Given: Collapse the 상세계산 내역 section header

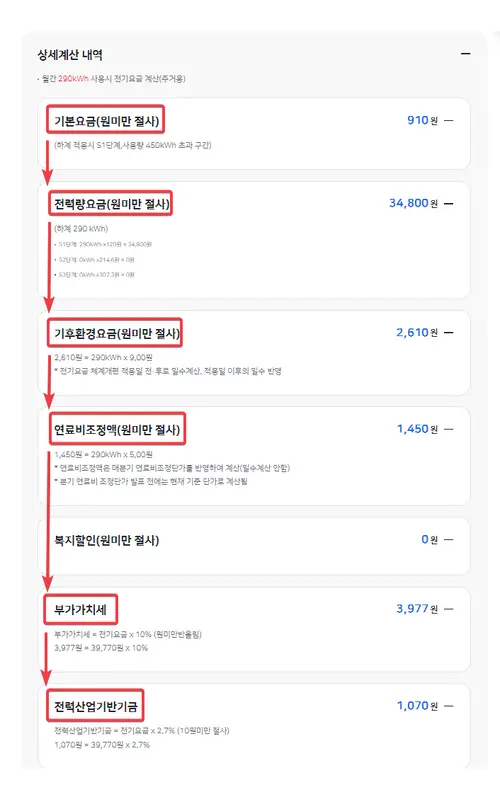Looking at the screenshot, I should pos(465,54).
